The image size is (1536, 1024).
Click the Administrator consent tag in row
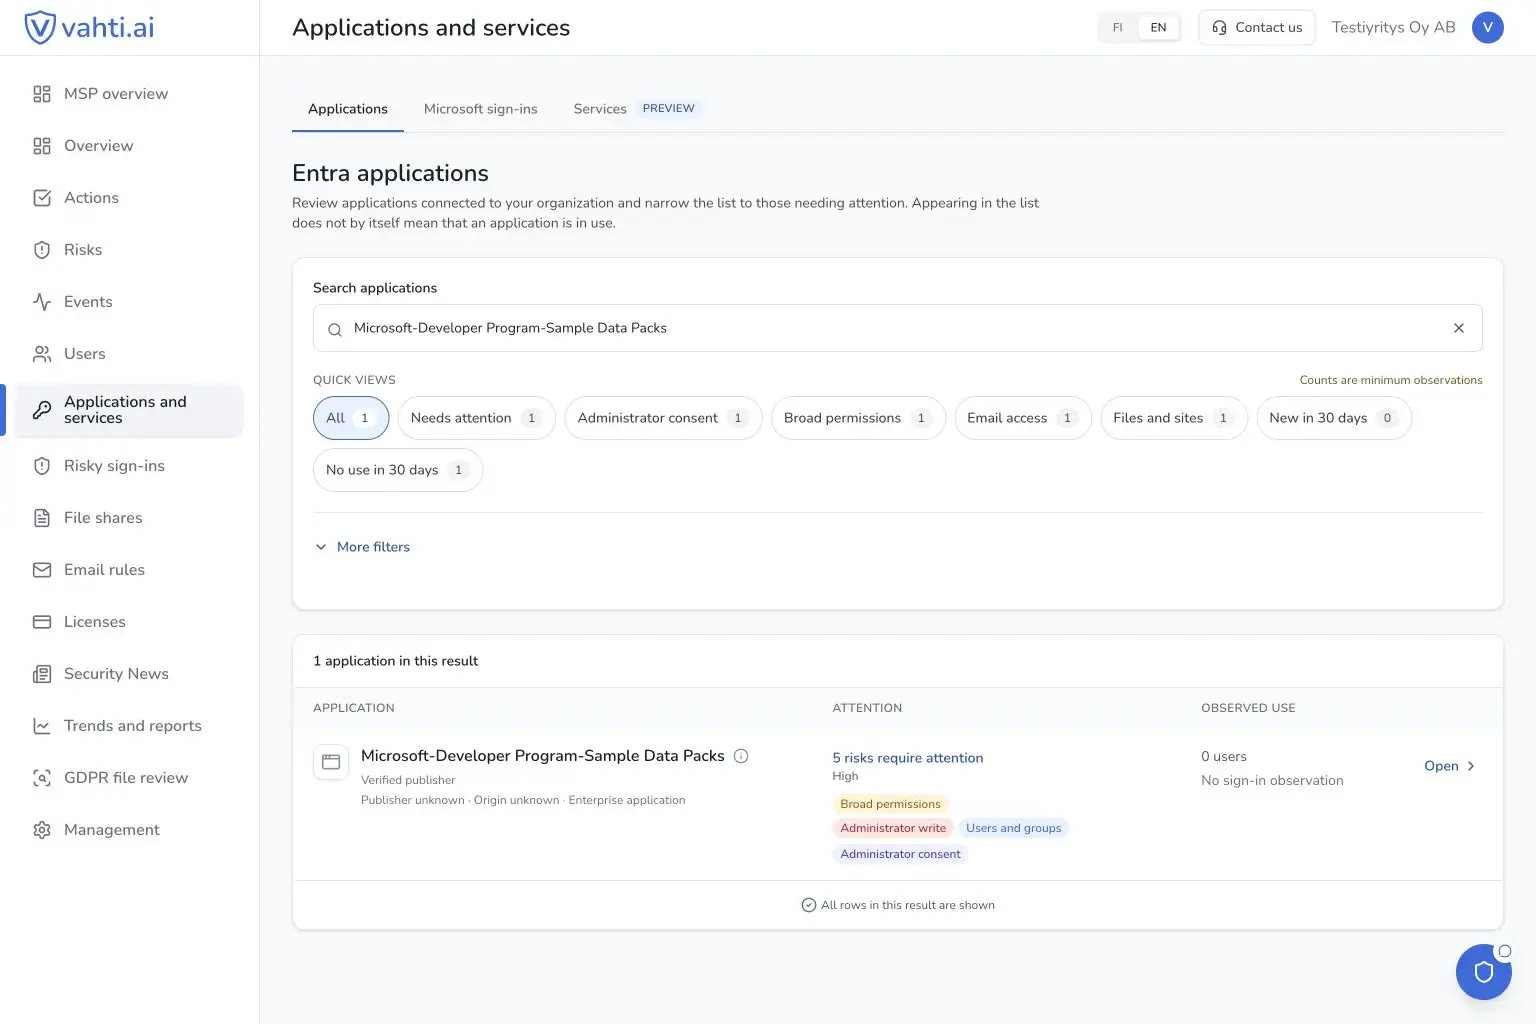[x=900, y=854]
